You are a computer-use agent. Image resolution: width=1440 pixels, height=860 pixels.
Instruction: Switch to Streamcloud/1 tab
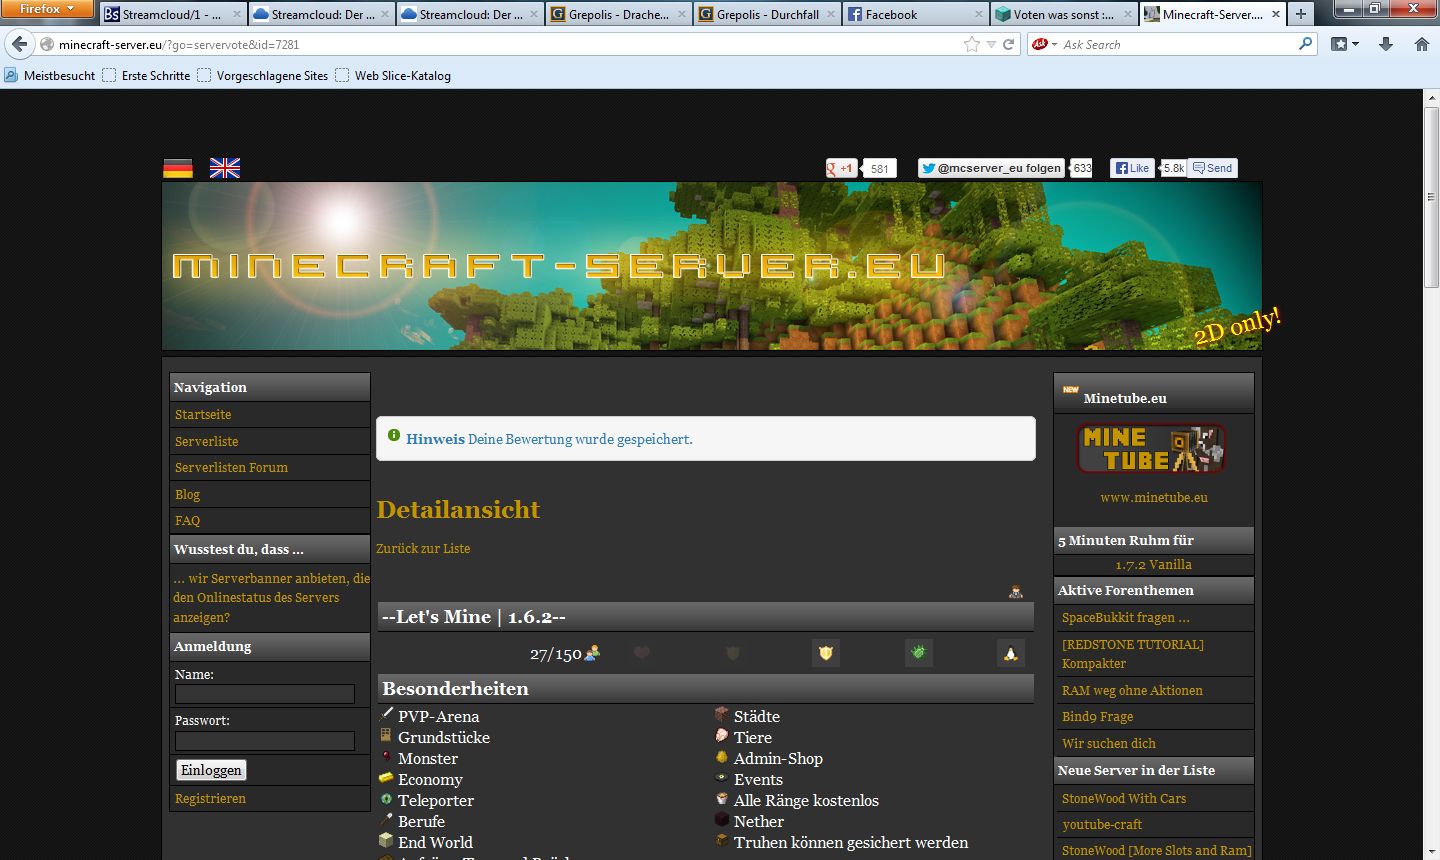tap(173, 14)
